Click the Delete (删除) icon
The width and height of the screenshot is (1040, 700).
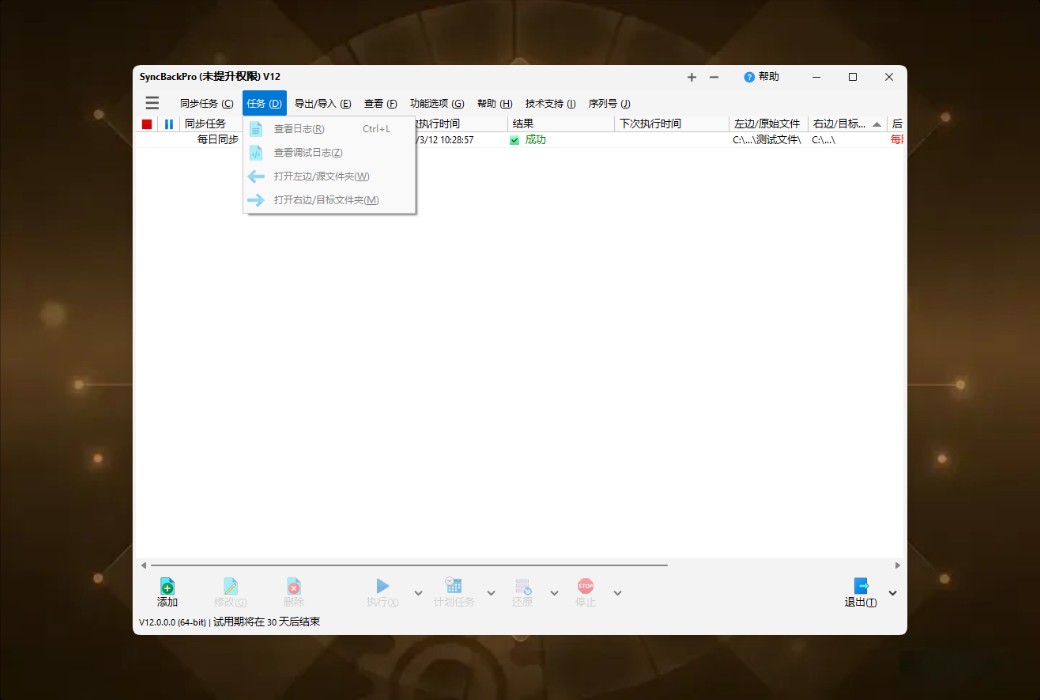(293, 587)
